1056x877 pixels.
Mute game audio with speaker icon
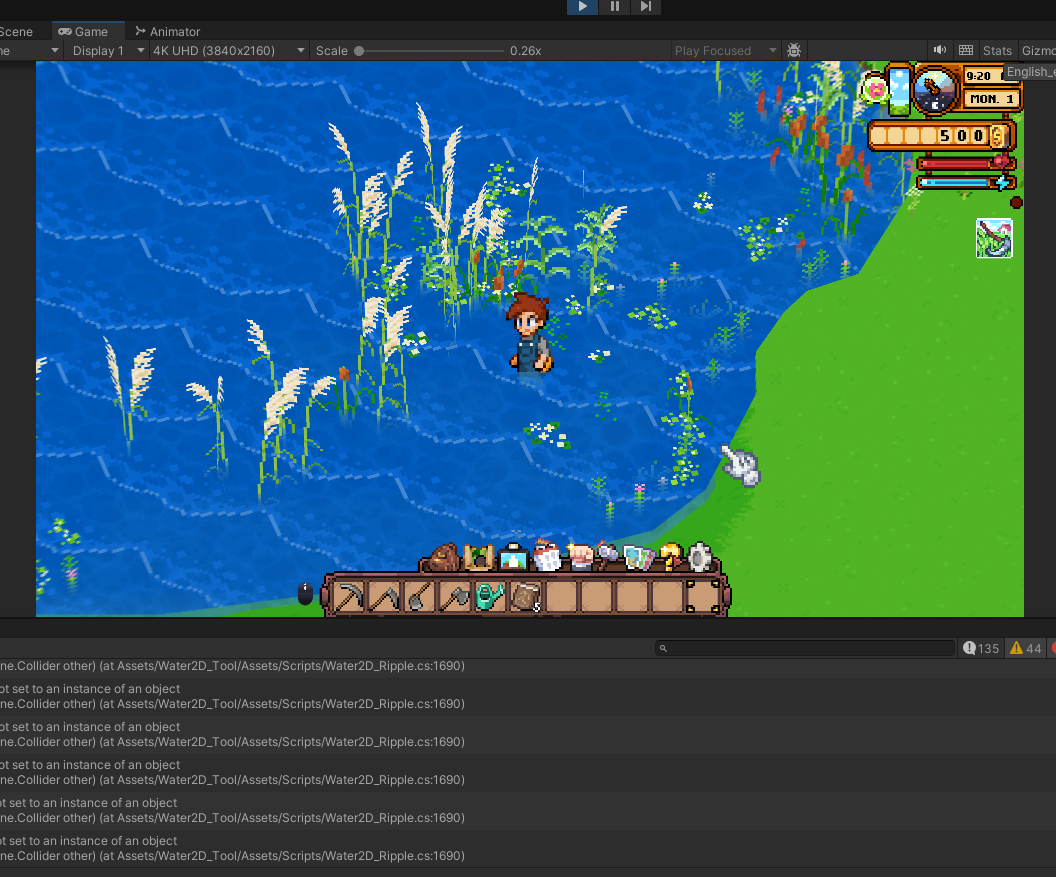(x=940, y=50)
